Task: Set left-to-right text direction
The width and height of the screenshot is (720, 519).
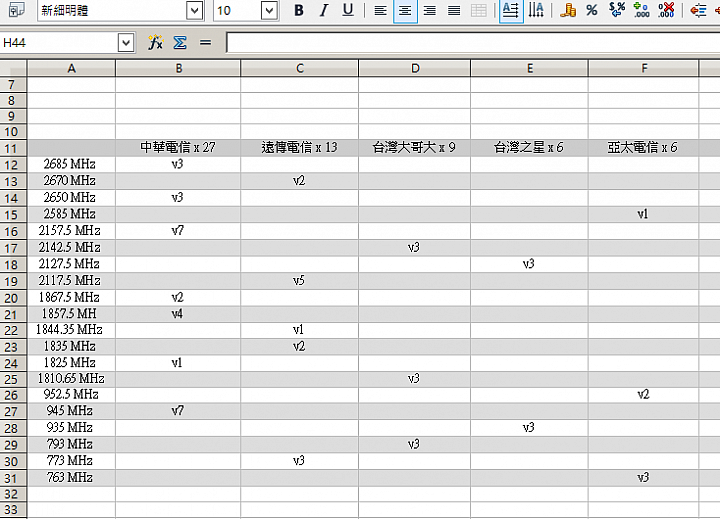Action: tap(511, 10)
